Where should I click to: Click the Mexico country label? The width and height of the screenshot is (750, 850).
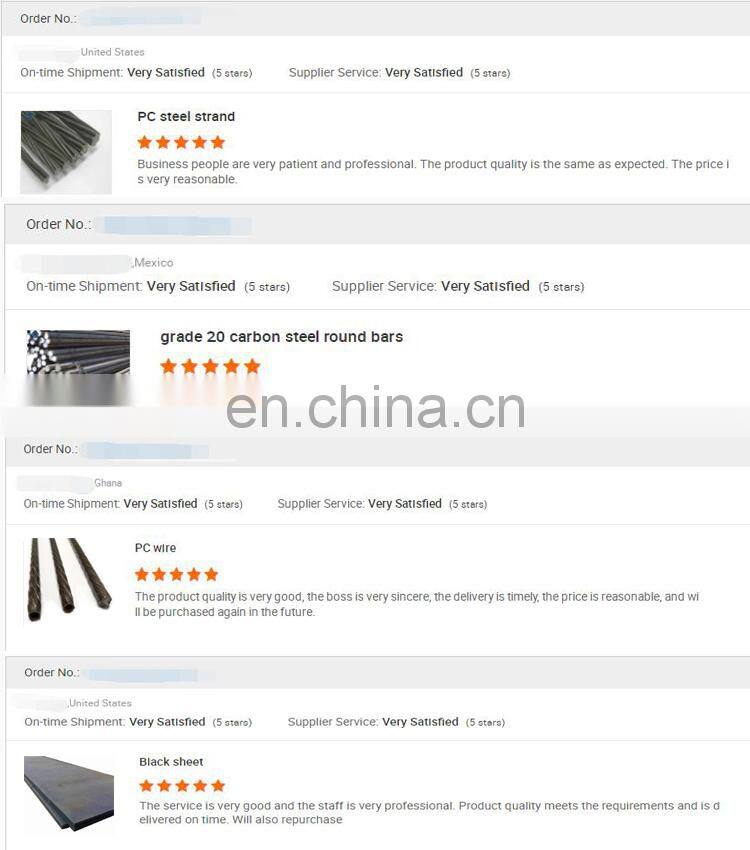click(x=154, y=263)
